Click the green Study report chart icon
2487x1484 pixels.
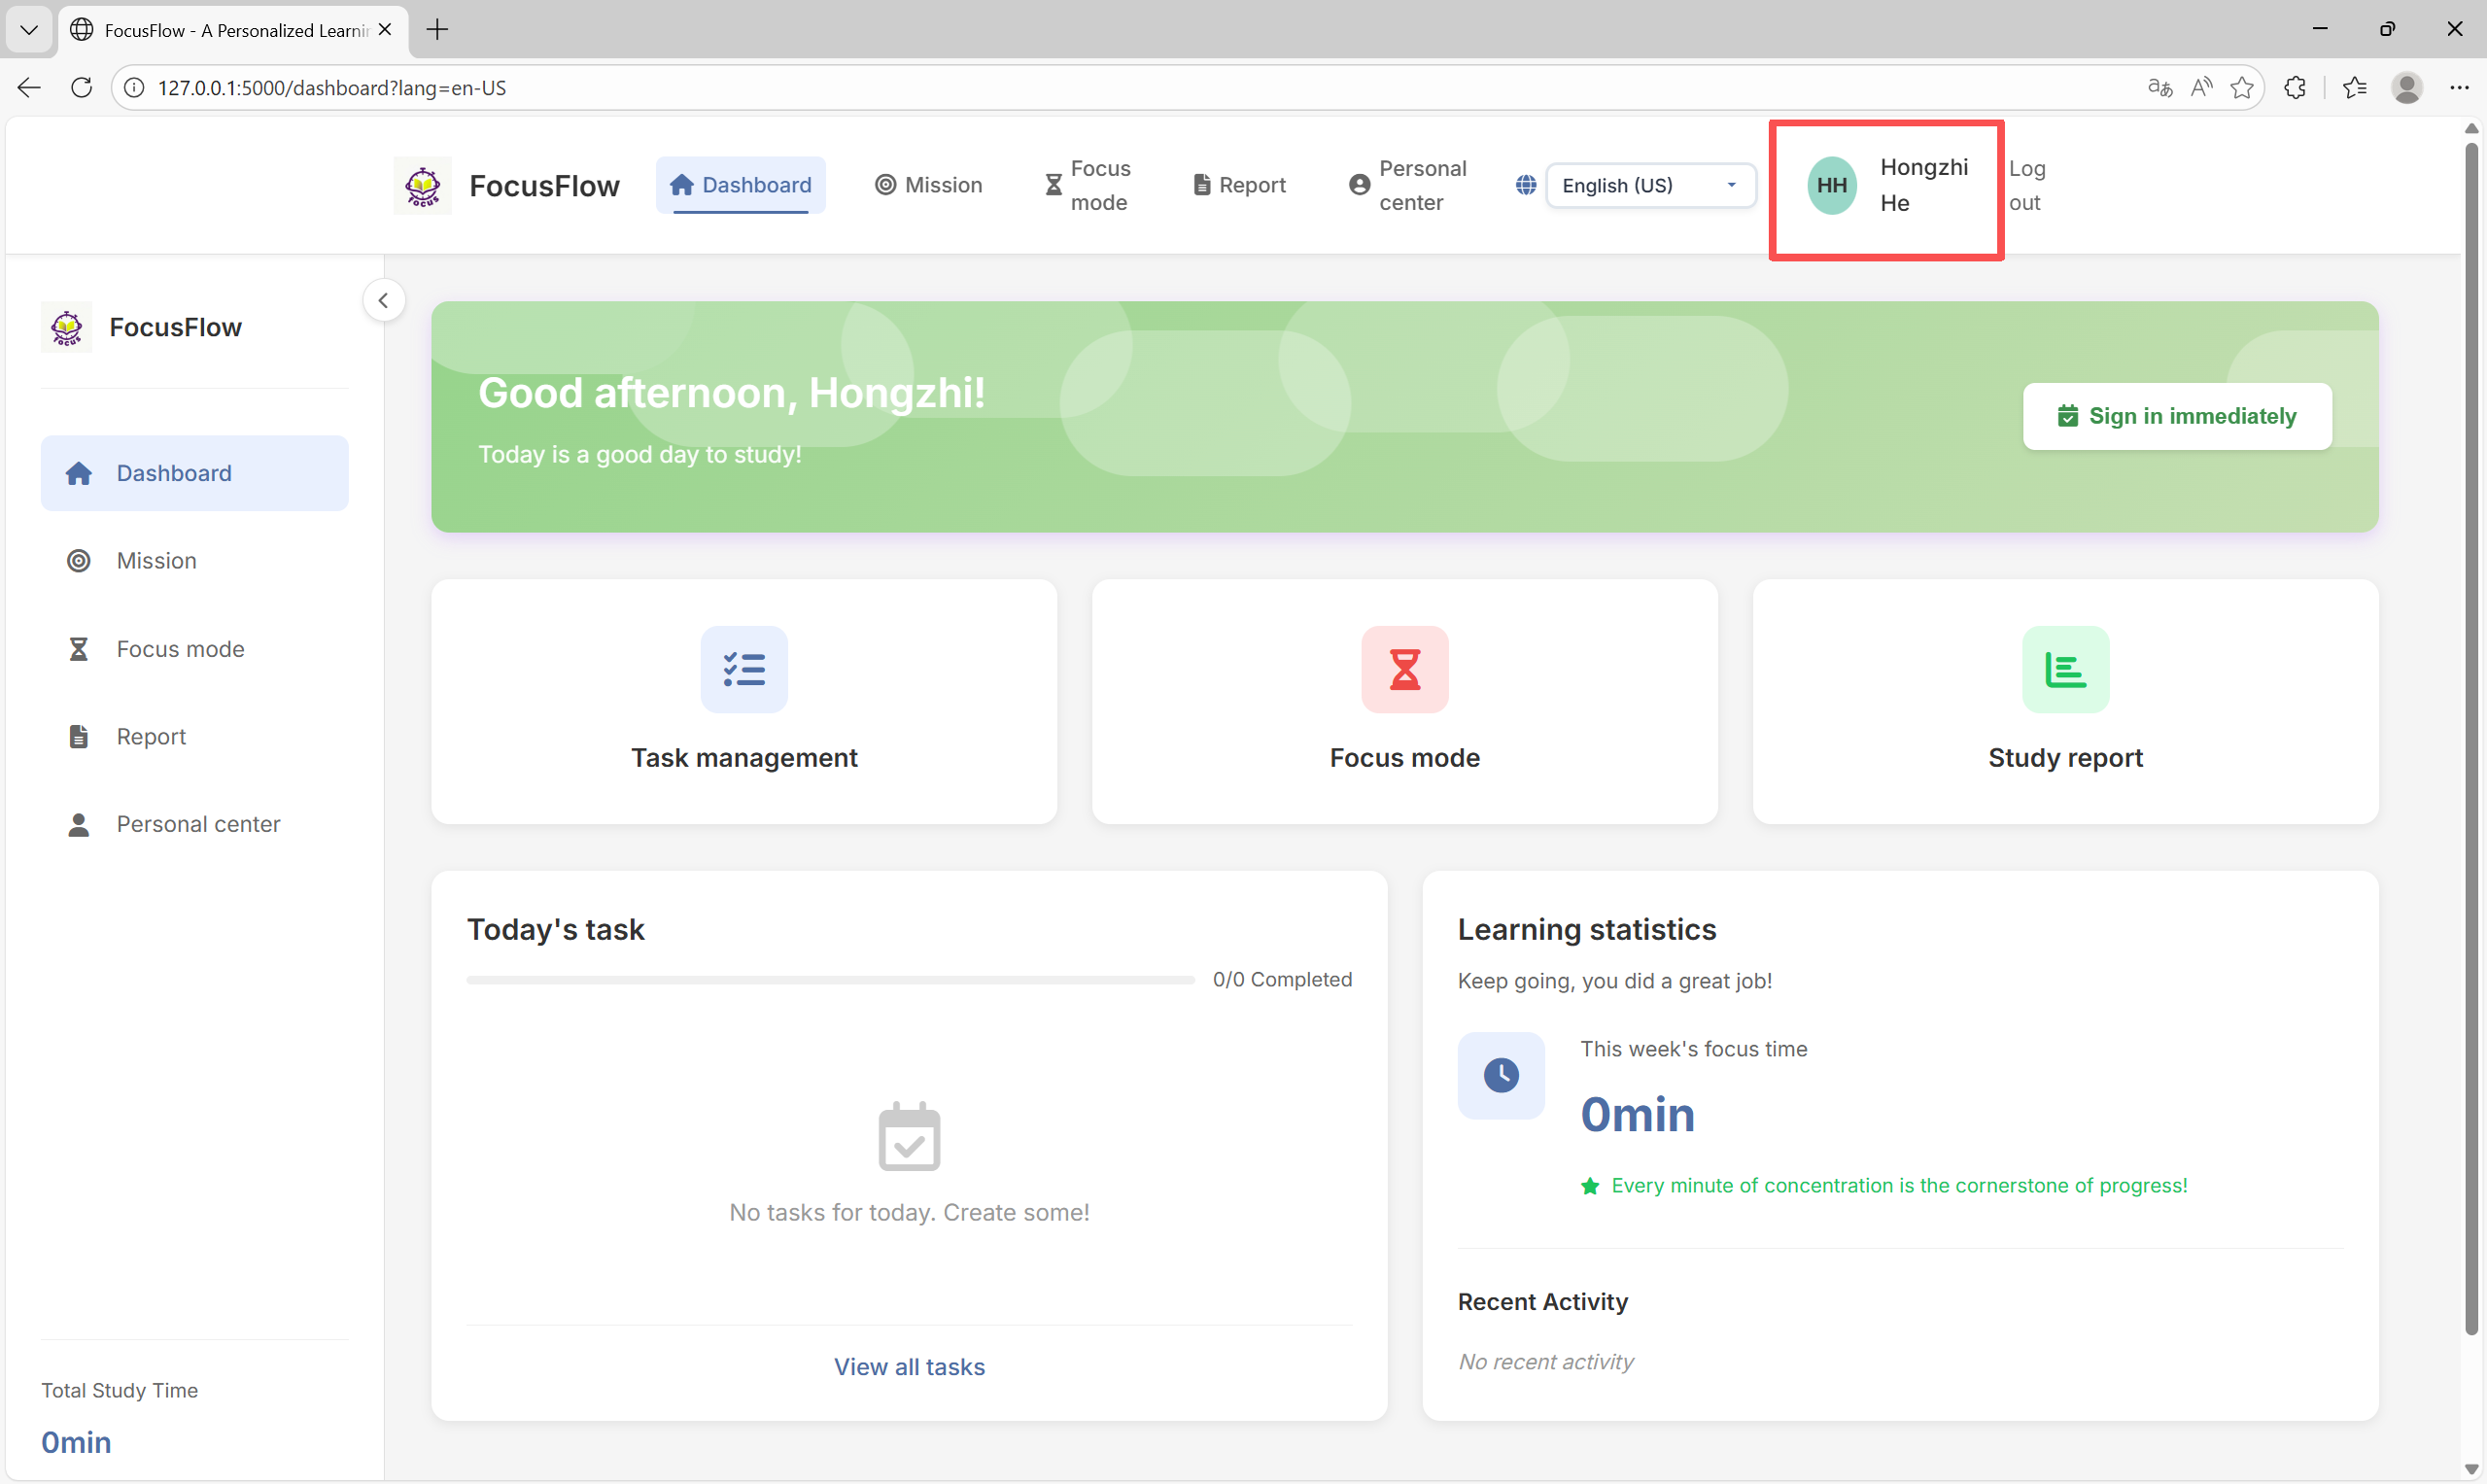tap(2064, 669)
